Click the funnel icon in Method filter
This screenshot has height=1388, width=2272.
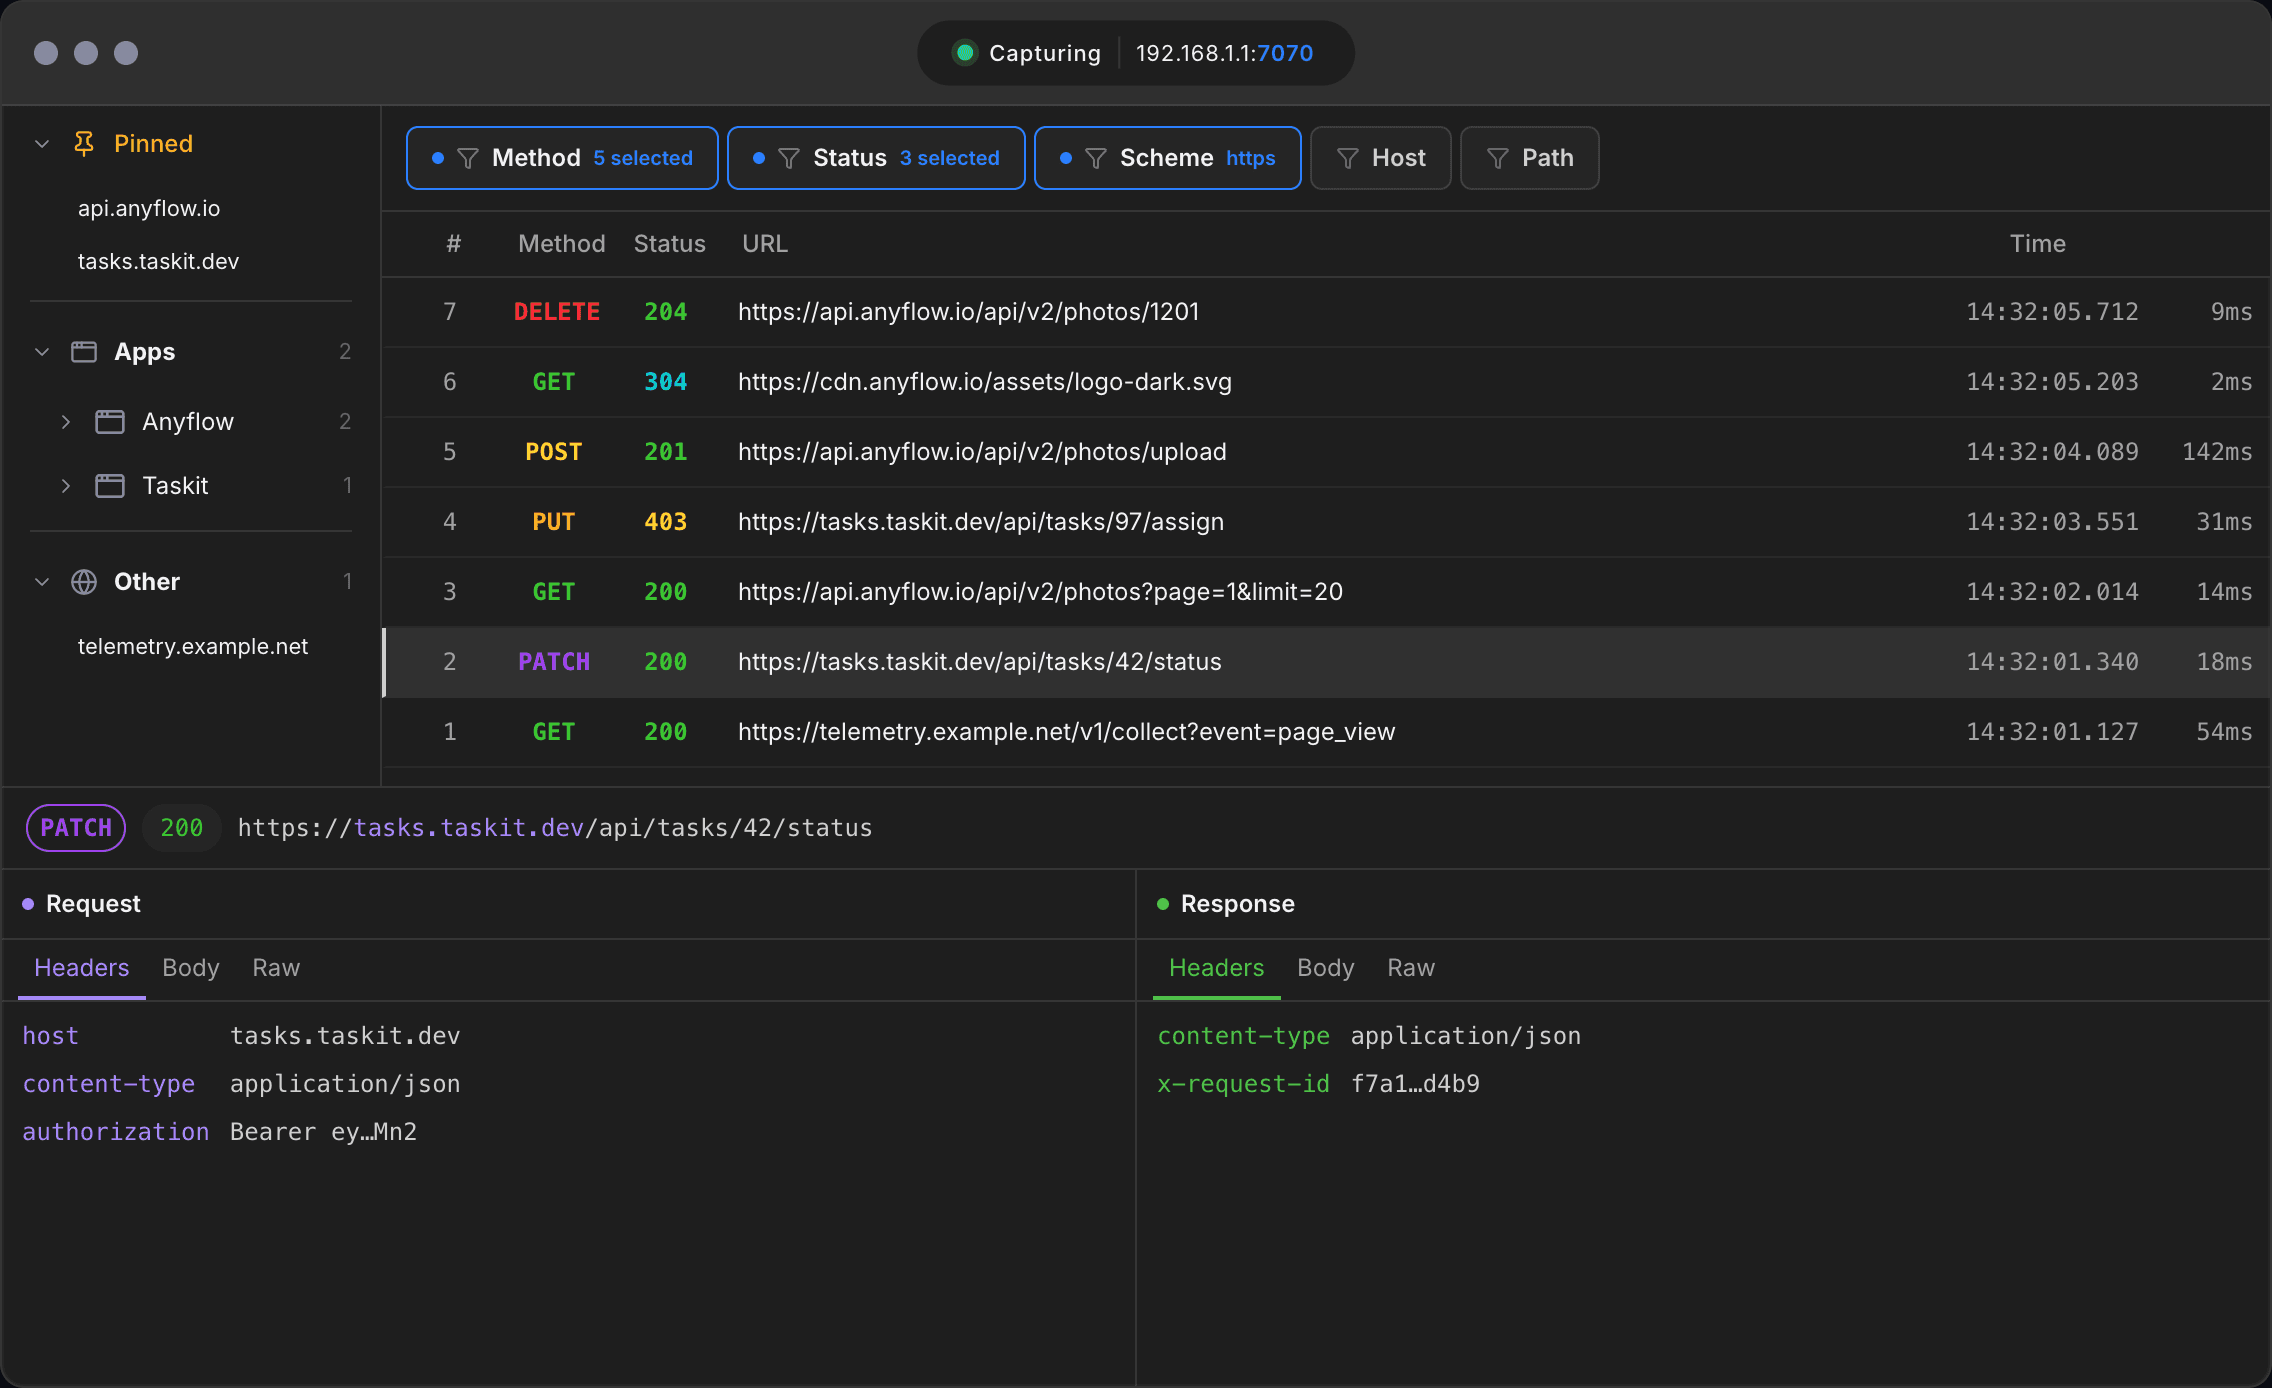pyautogui.click(x=468, y=159)
